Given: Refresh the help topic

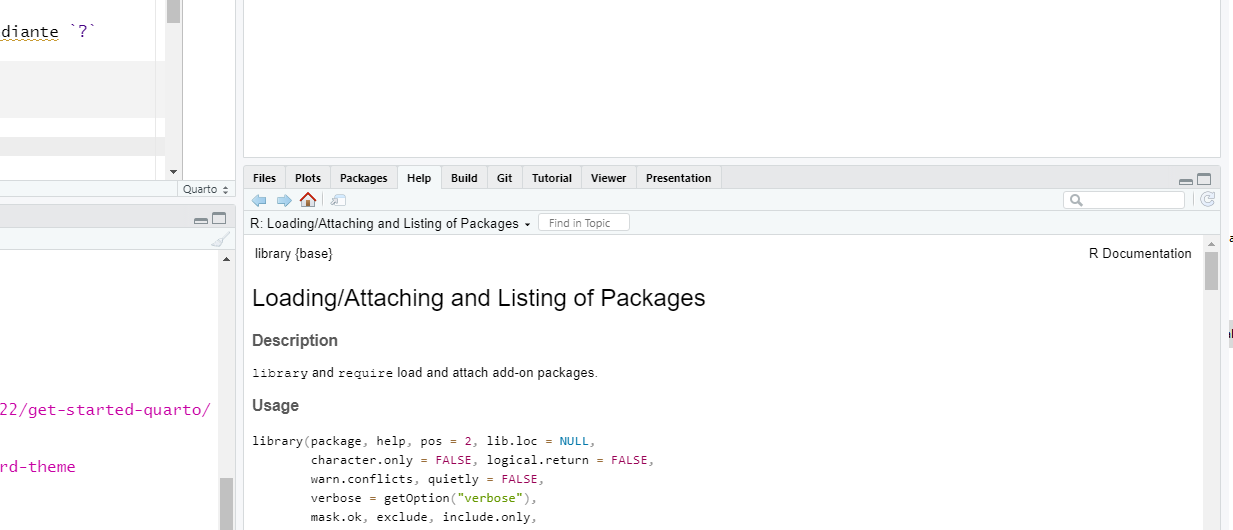Looking at the screenshot, I should tap(1207, 200).
